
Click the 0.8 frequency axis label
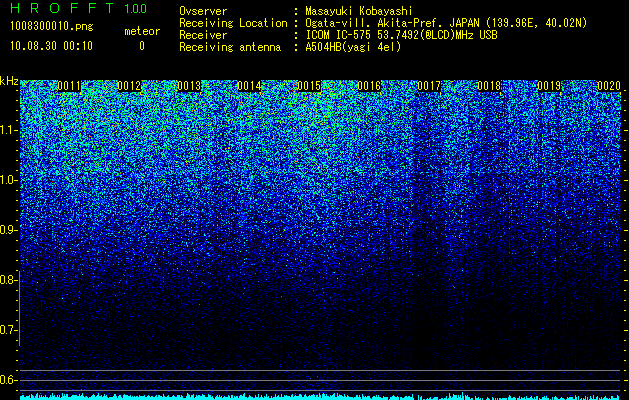[x=9, y=280]
